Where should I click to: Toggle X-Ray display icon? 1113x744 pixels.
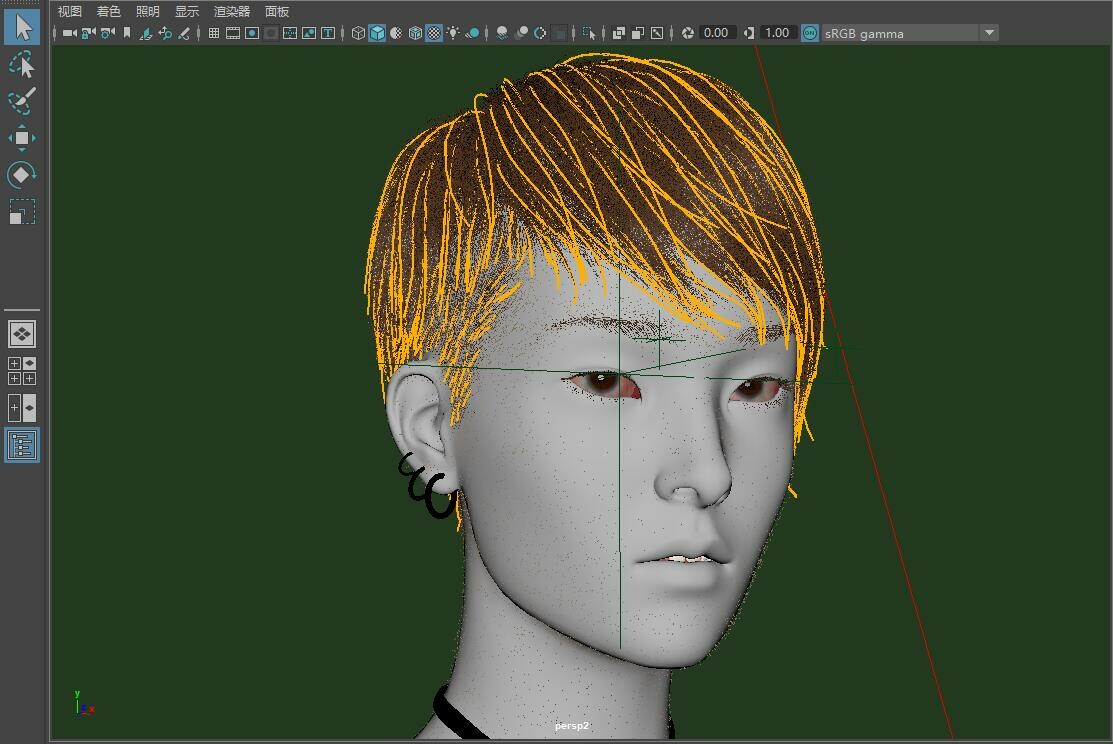coord(619,33)
